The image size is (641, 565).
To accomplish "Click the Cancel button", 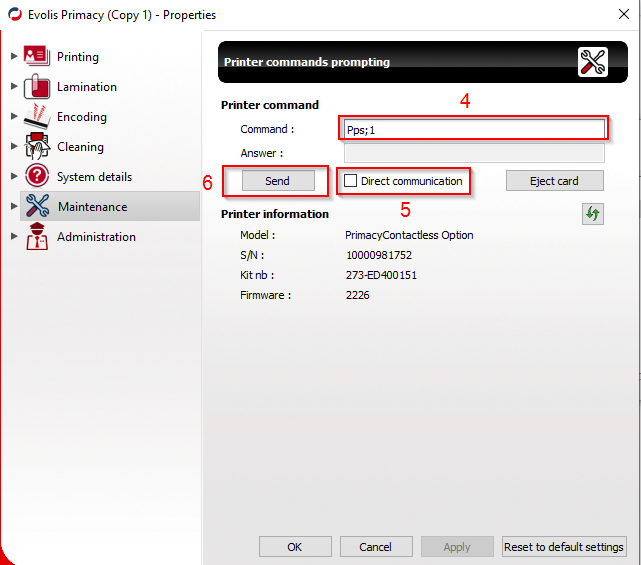I will [376, 547].
